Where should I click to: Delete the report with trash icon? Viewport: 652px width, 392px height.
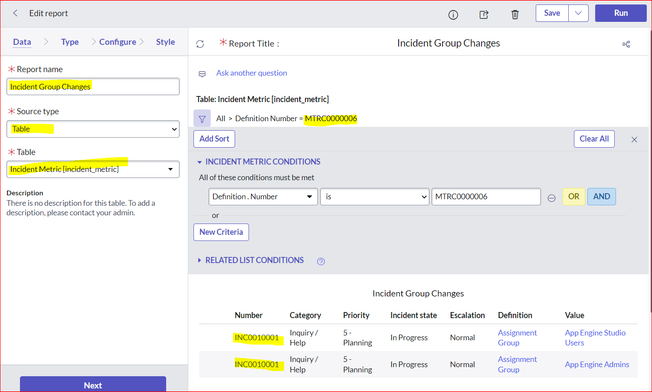click(515, 15)
